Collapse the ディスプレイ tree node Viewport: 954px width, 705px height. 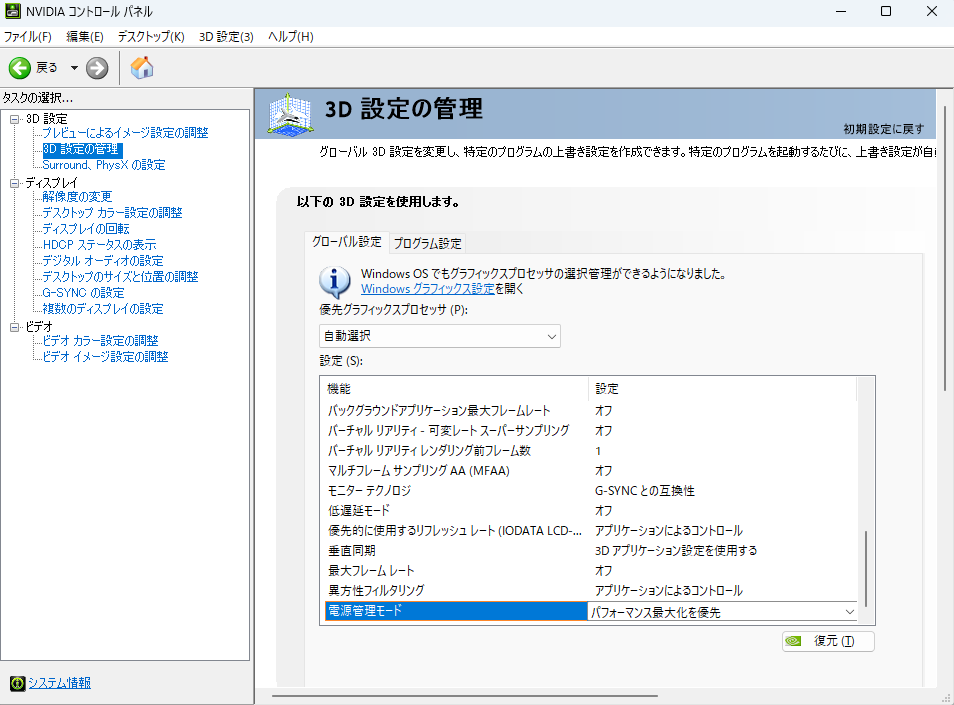click(15, 183)
